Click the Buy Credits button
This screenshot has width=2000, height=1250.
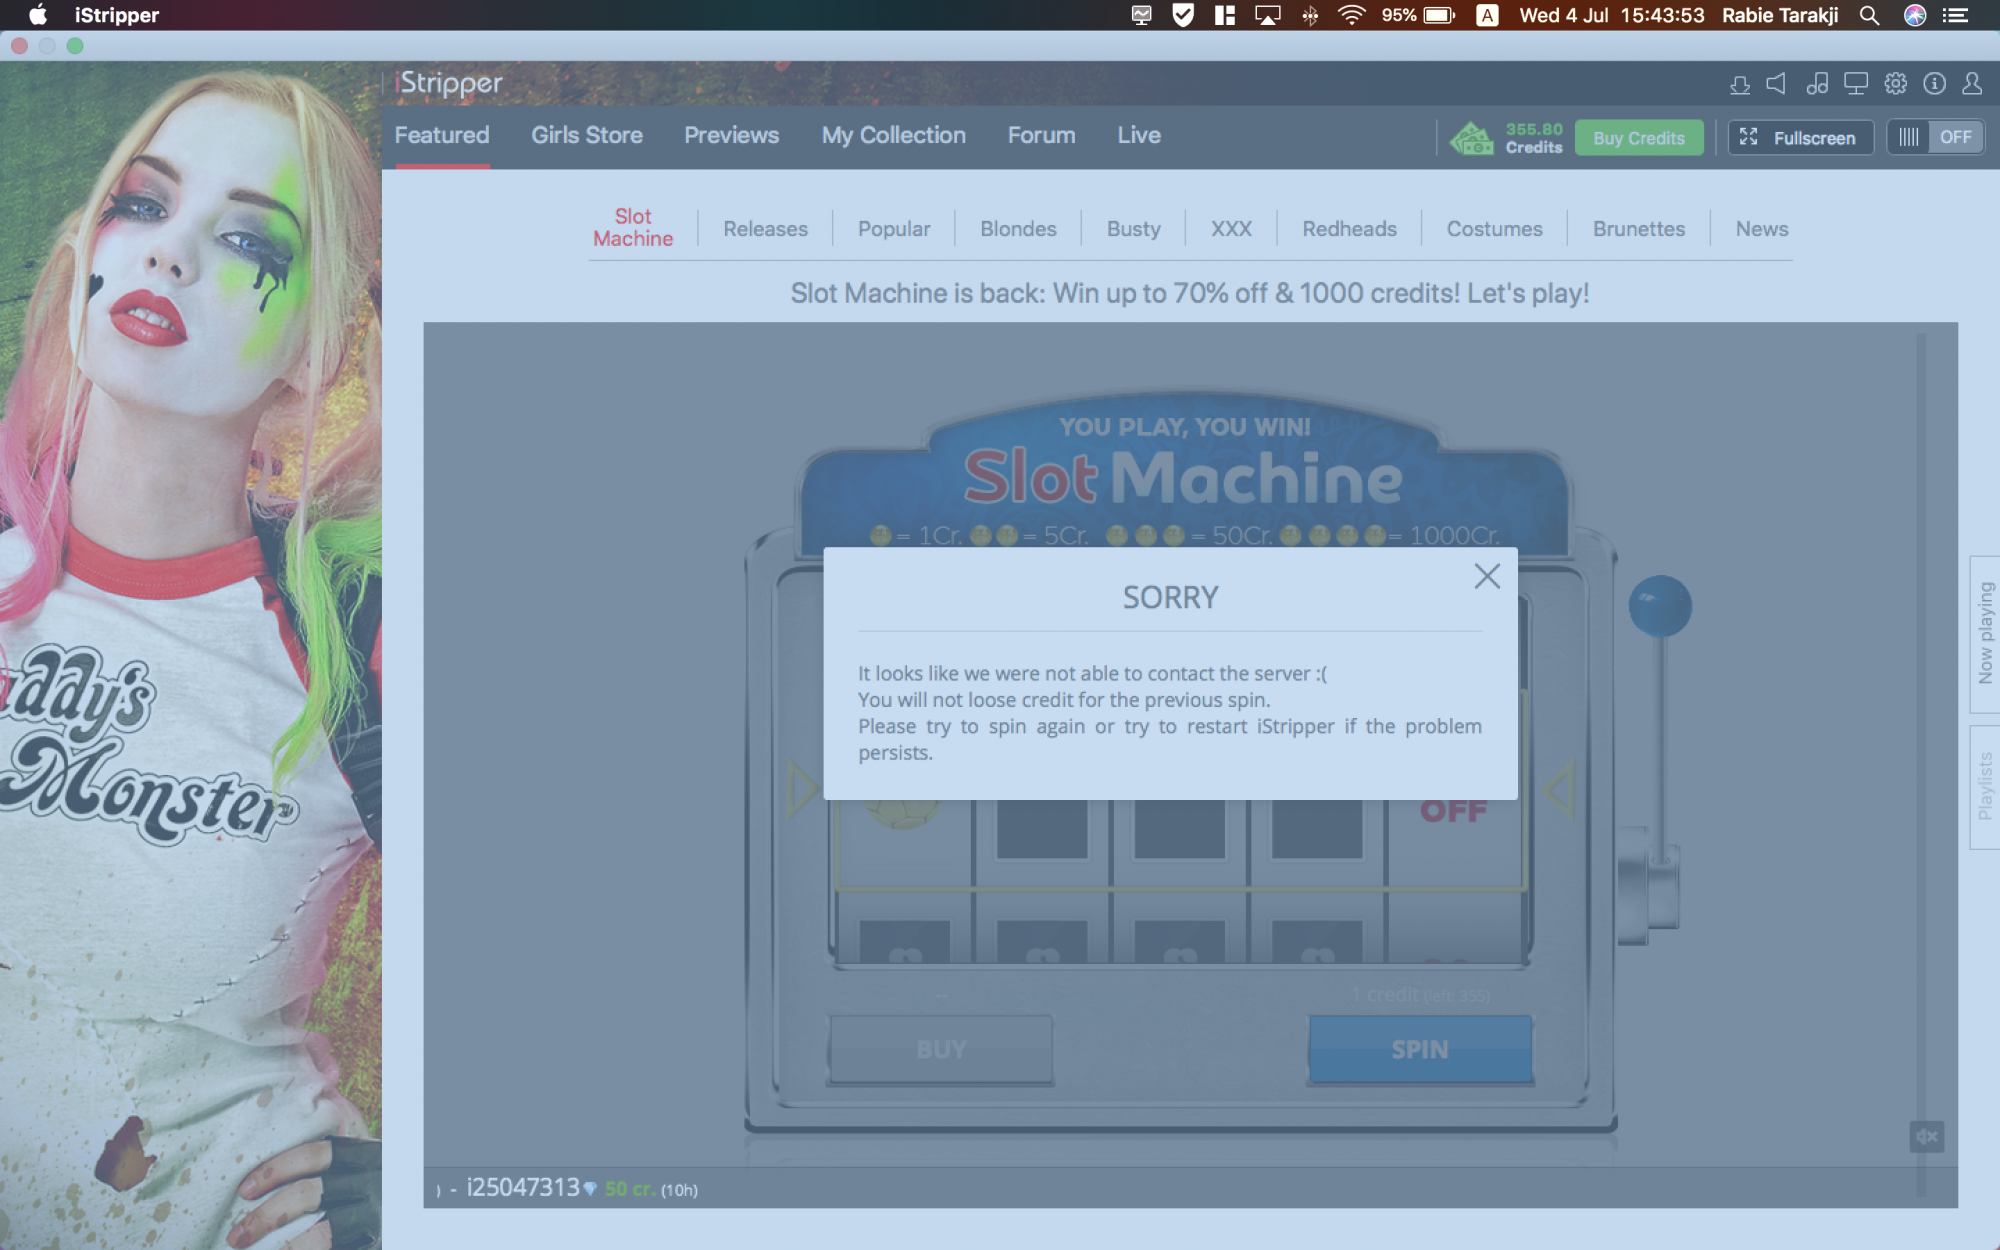point(1639,138)
